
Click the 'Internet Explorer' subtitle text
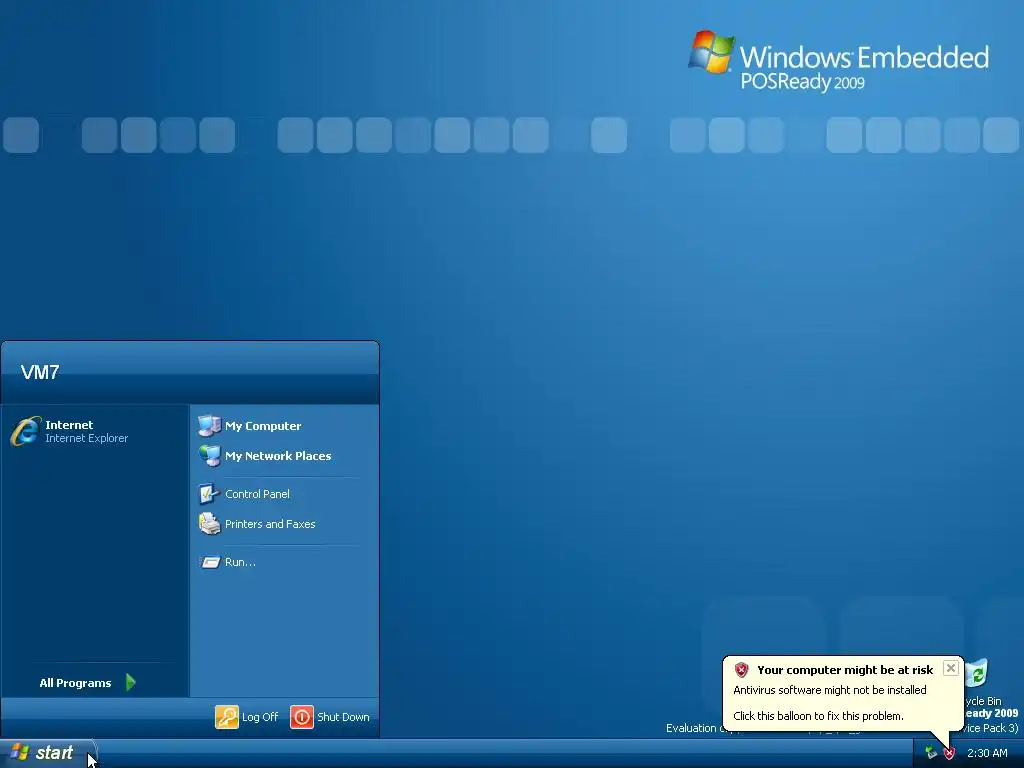point(86,438)
